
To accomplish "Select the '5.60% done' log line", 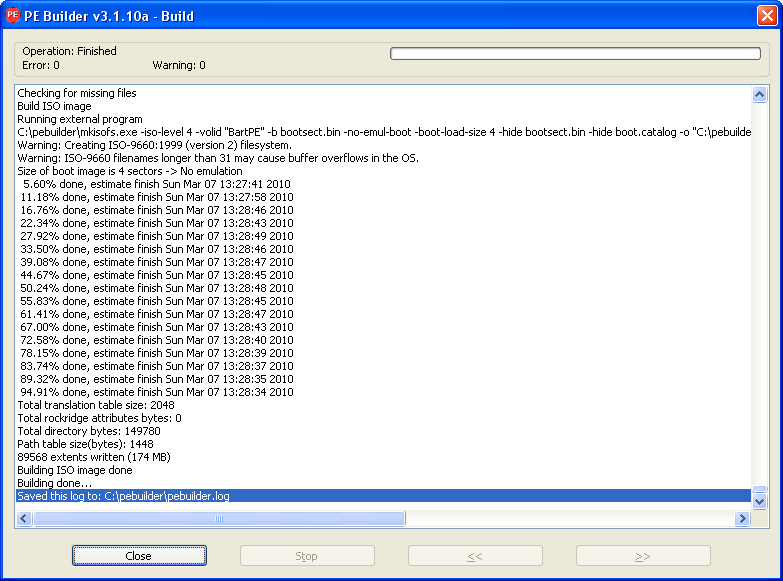I will [384, 184].
